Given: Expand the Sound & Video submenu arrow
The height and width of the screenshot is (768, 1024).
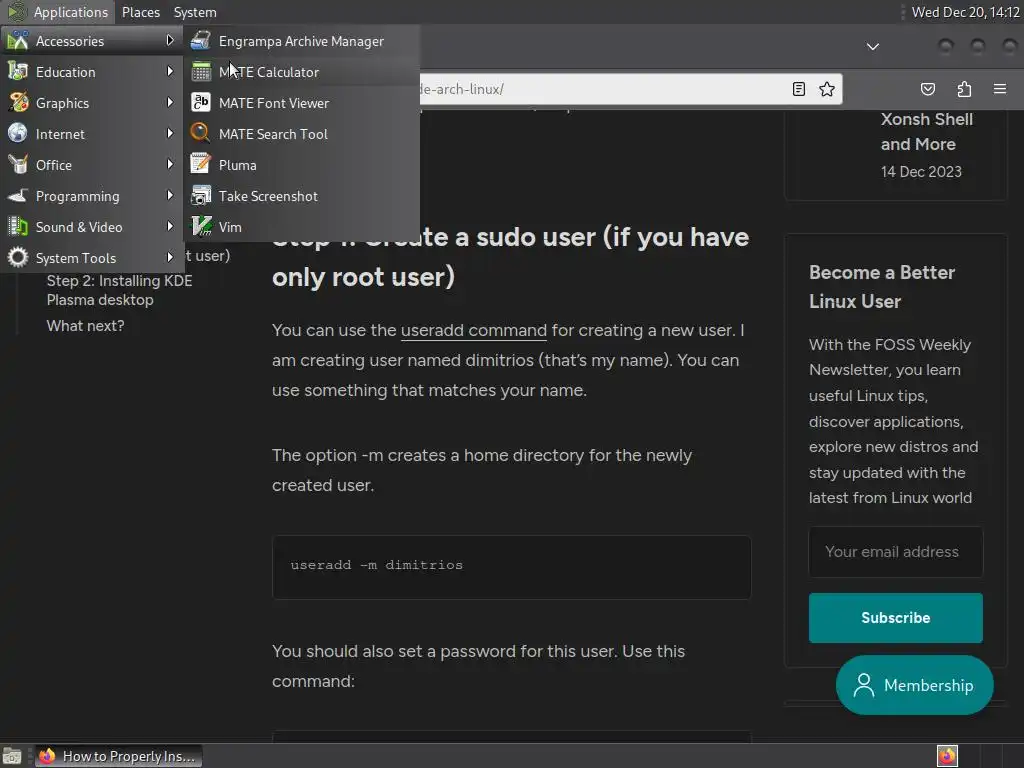Looking at the screenshot, I should point(170,226).
